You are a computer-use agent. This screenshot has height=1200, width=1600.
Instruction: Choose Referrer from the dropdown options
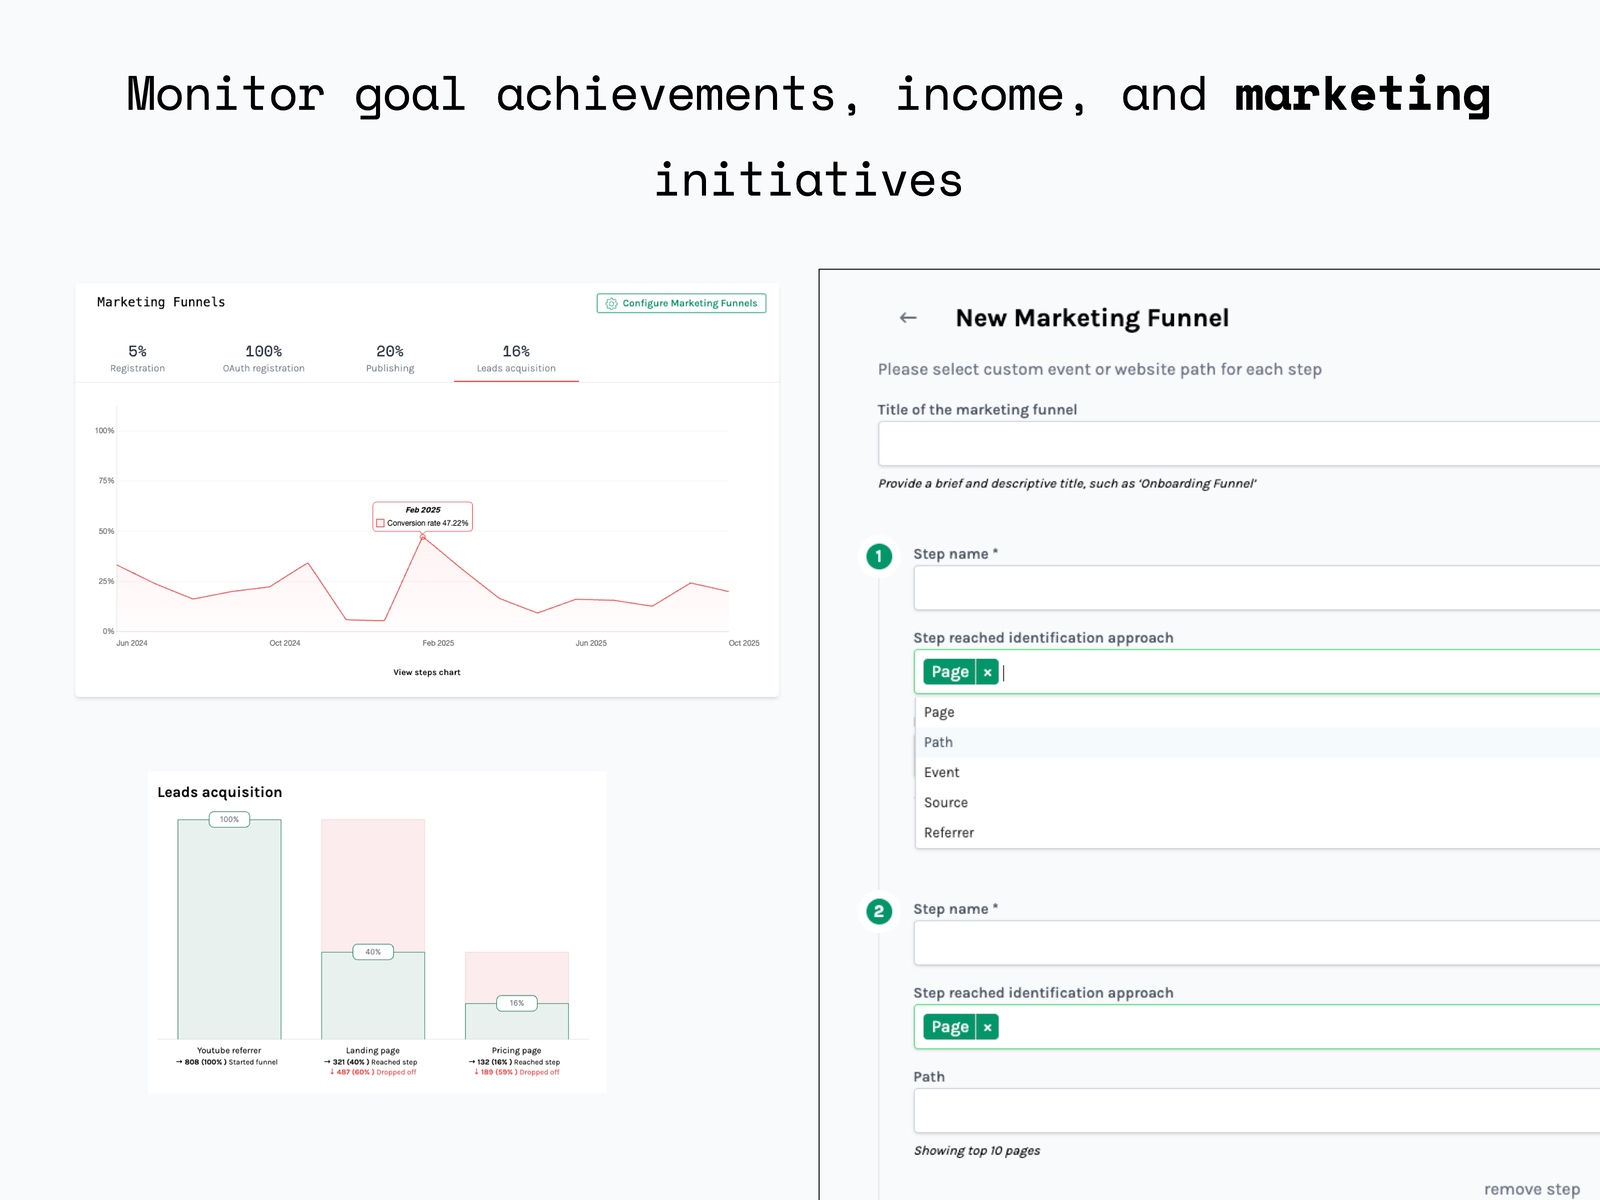[x=948, y=832]
